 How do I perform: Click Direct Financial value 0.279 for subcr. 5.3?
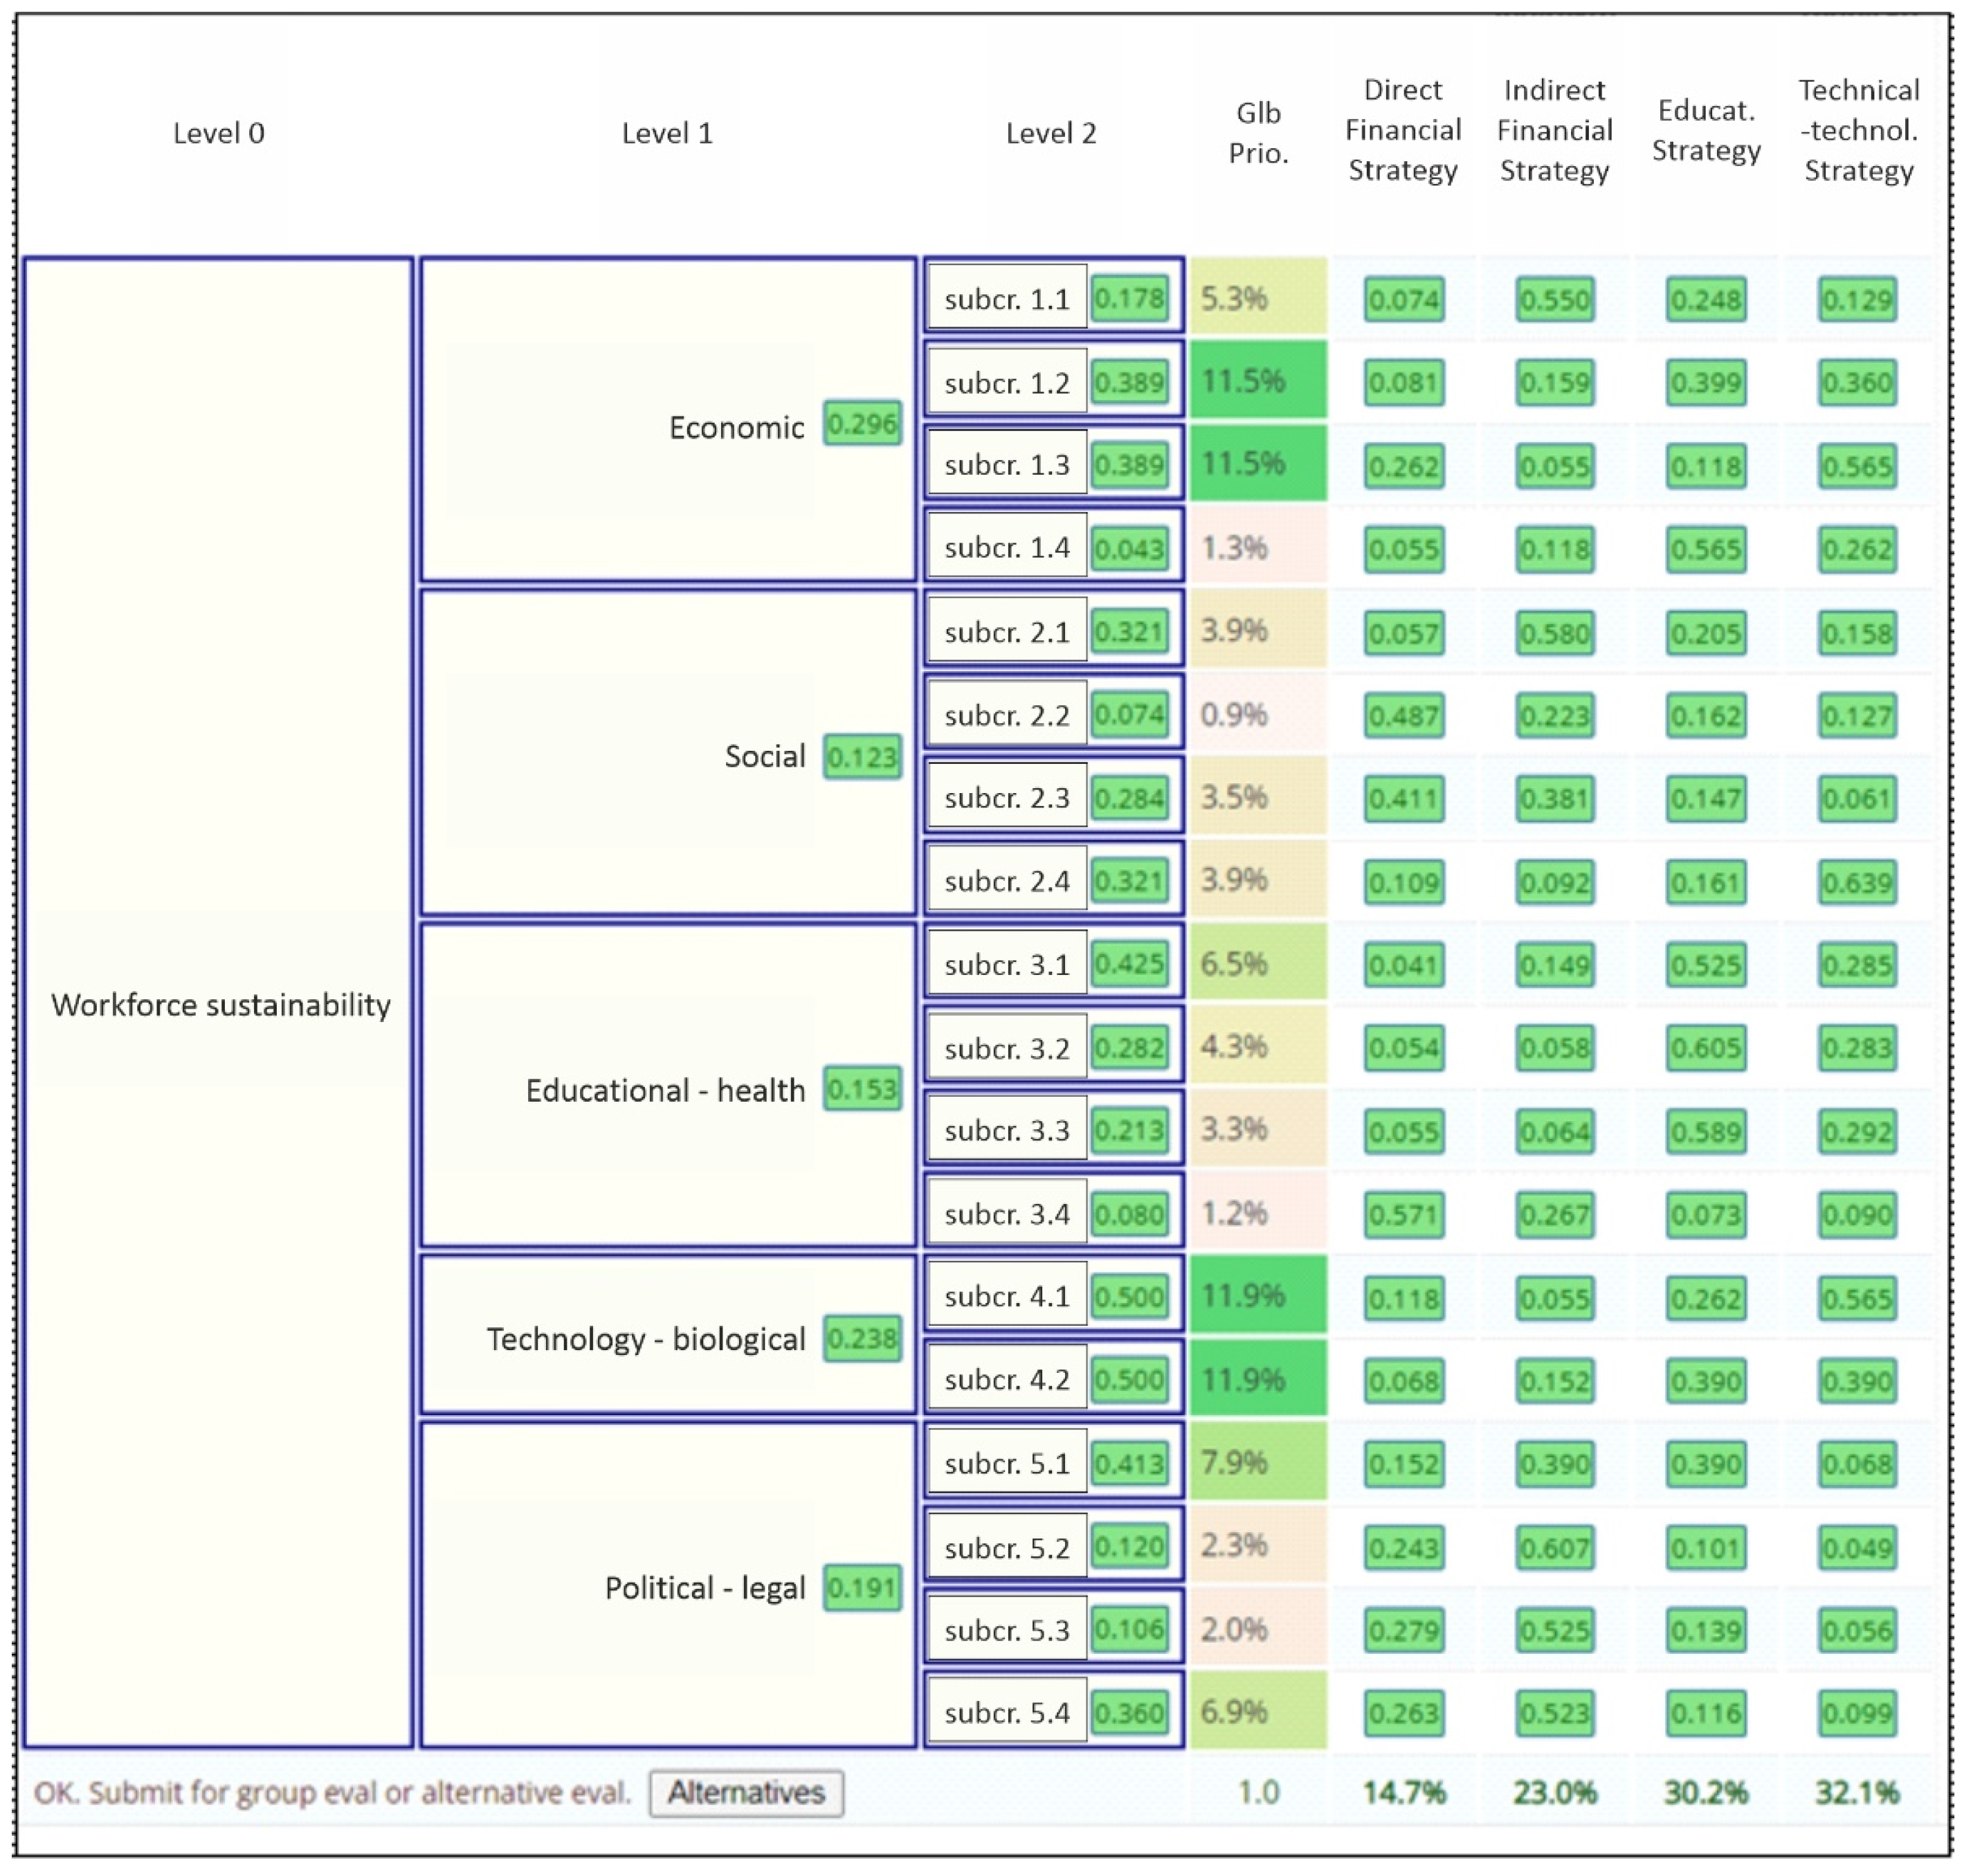(1404, 1630)
